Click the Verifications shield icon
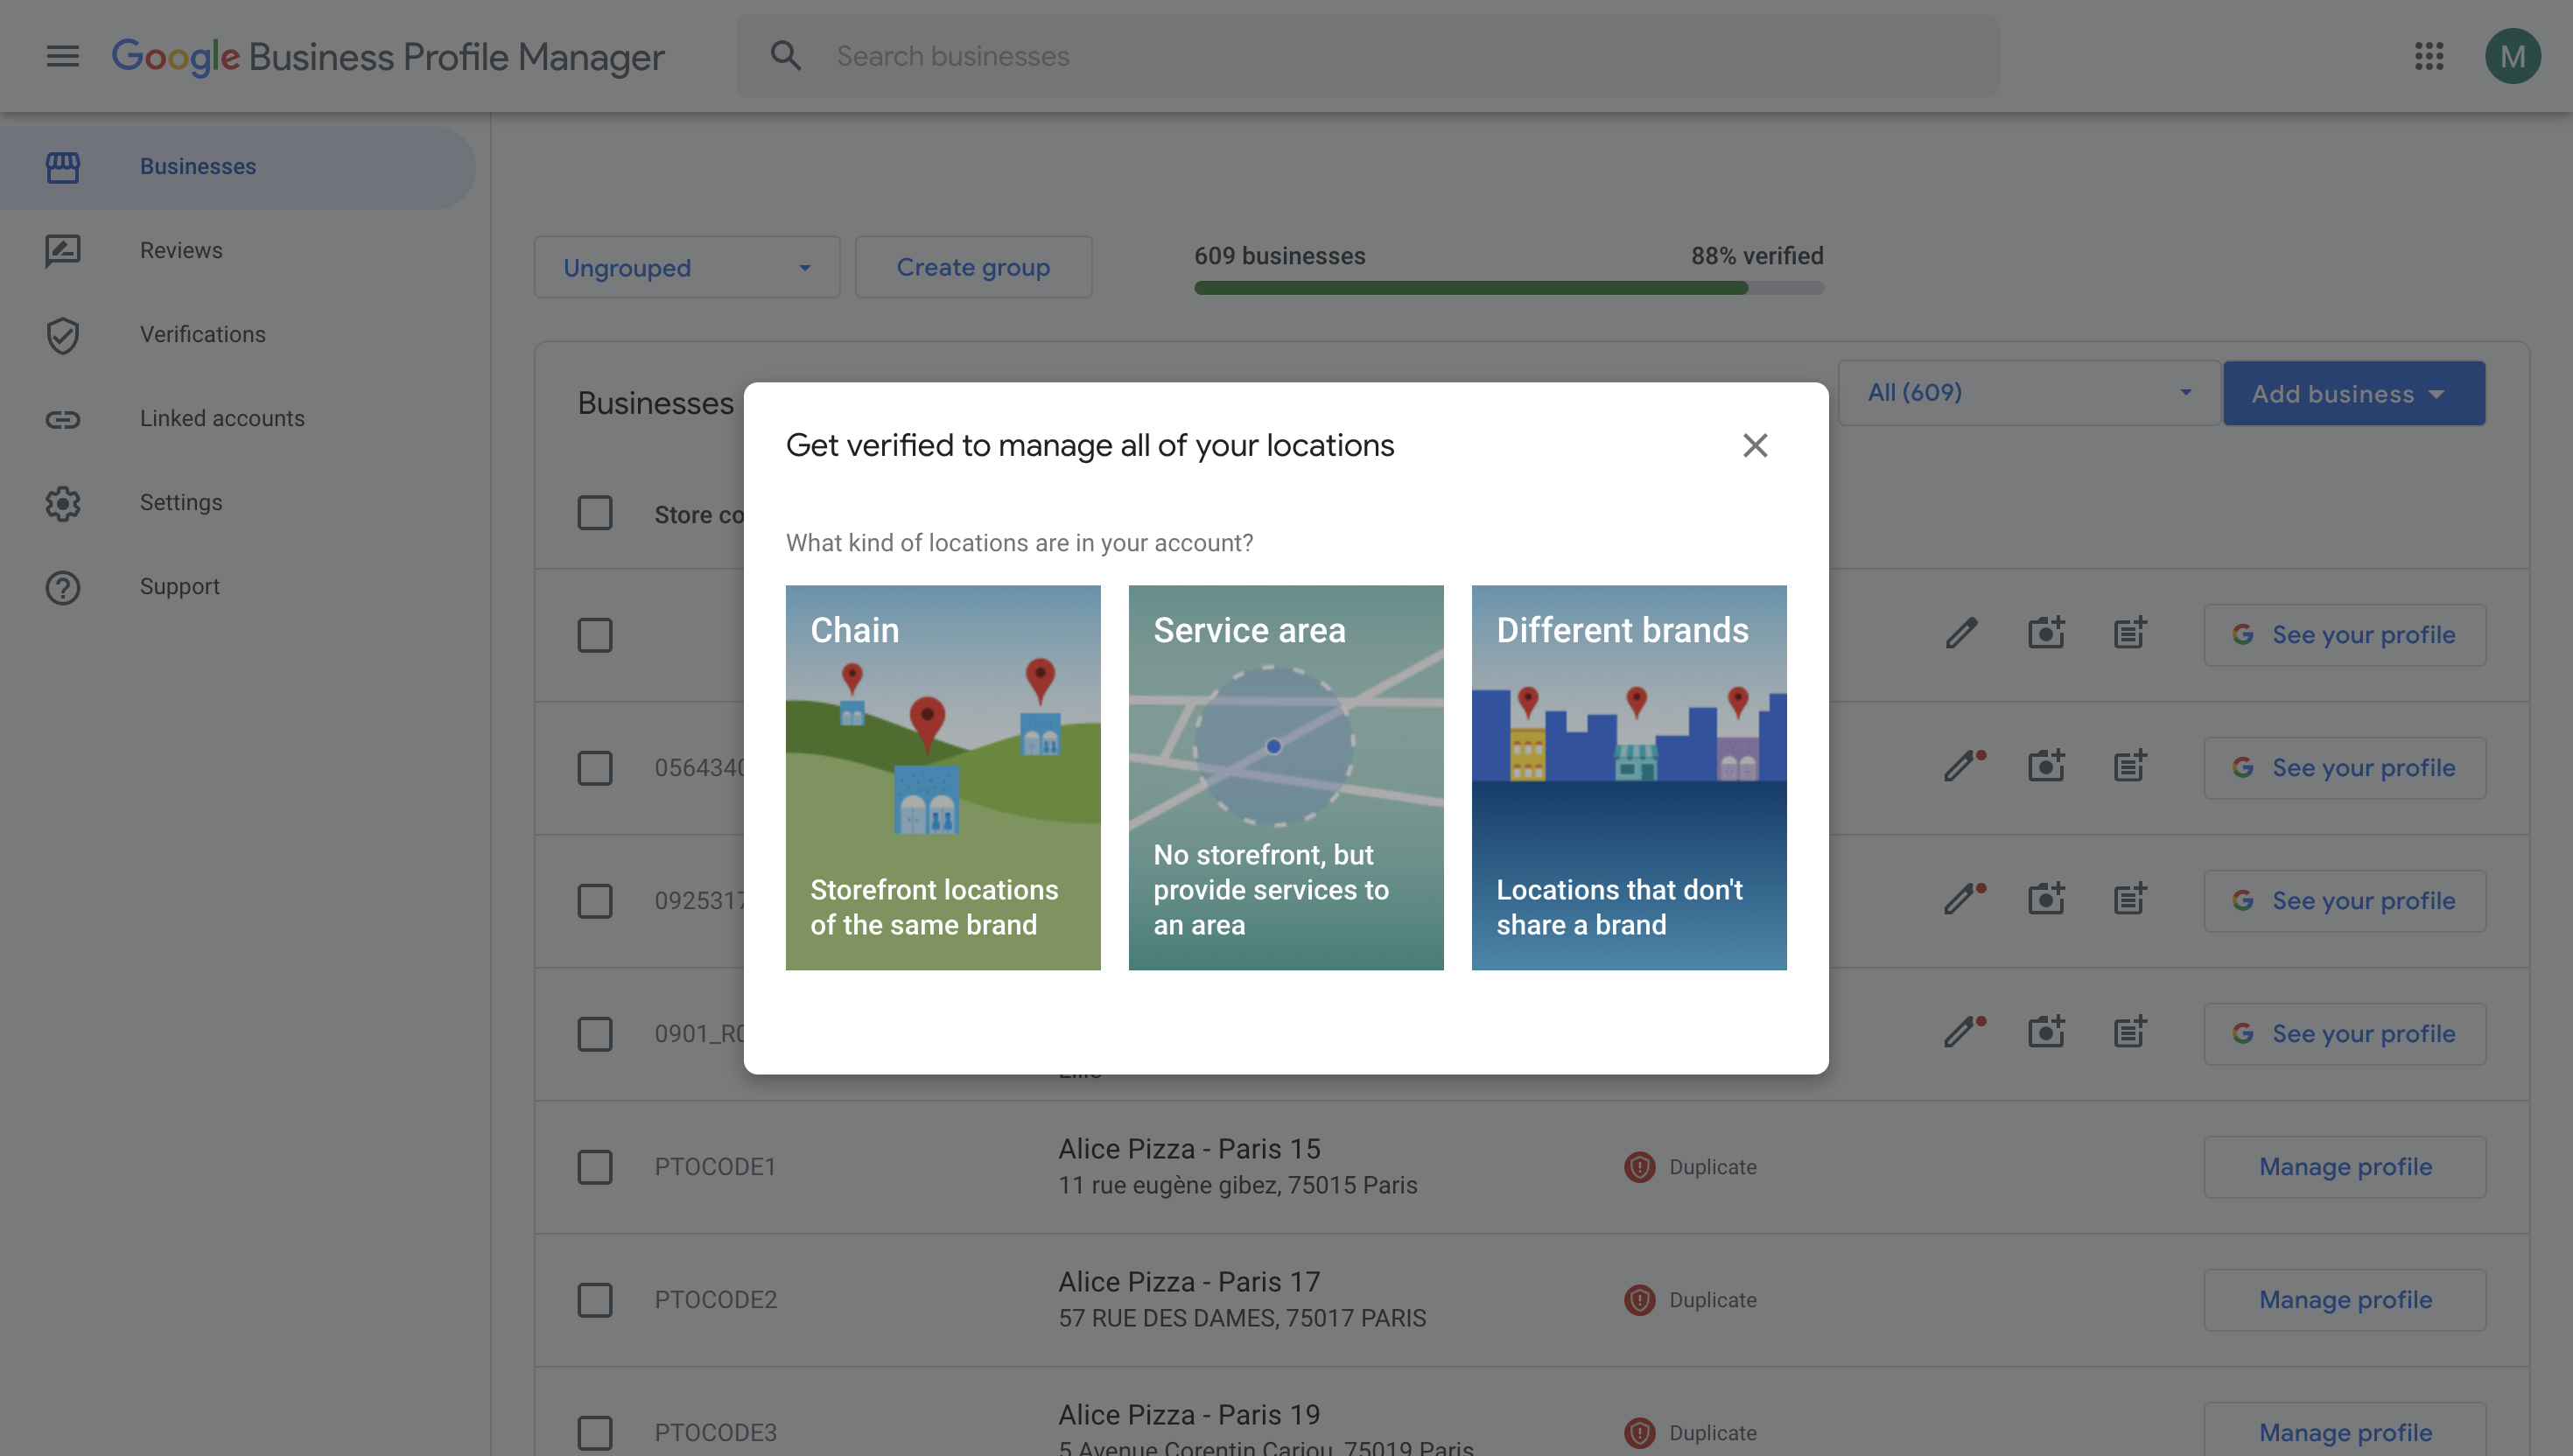 click(63, 335)
